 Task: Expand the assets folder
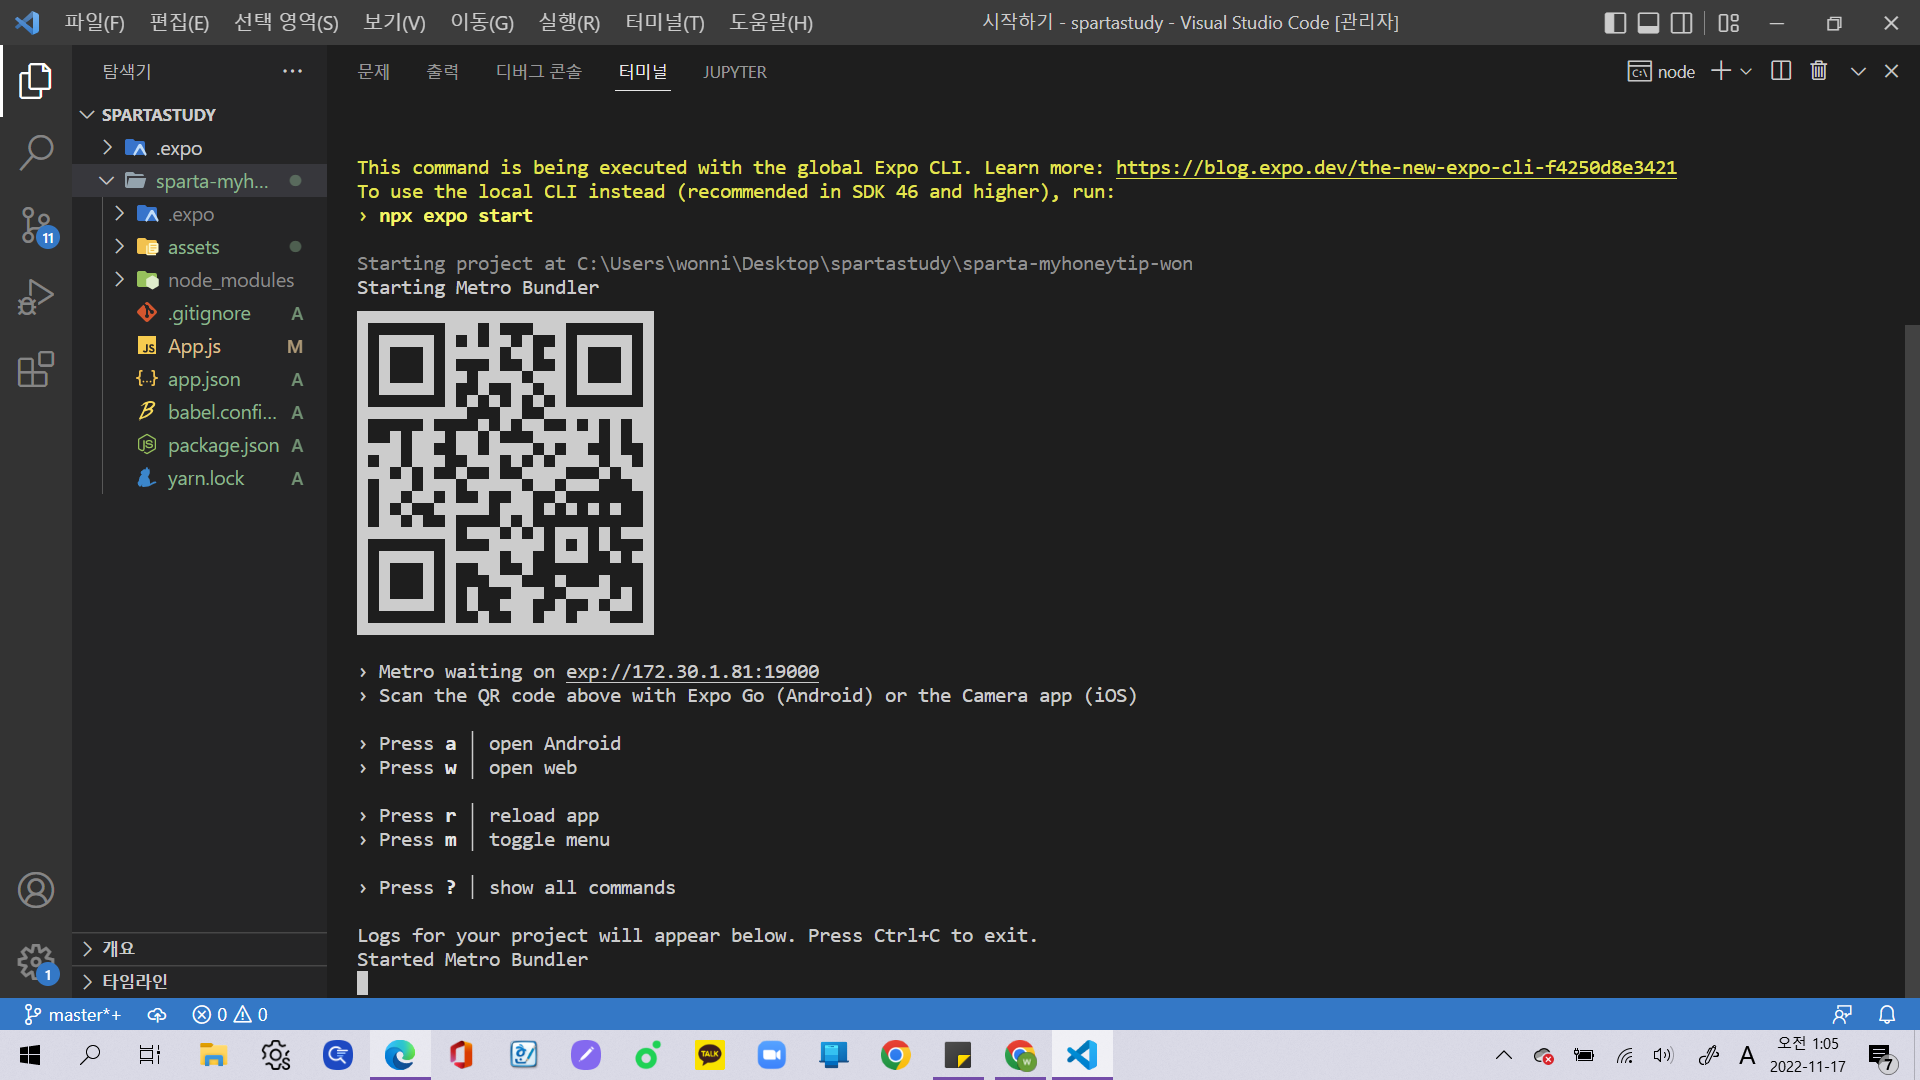(x=200, y=247)
